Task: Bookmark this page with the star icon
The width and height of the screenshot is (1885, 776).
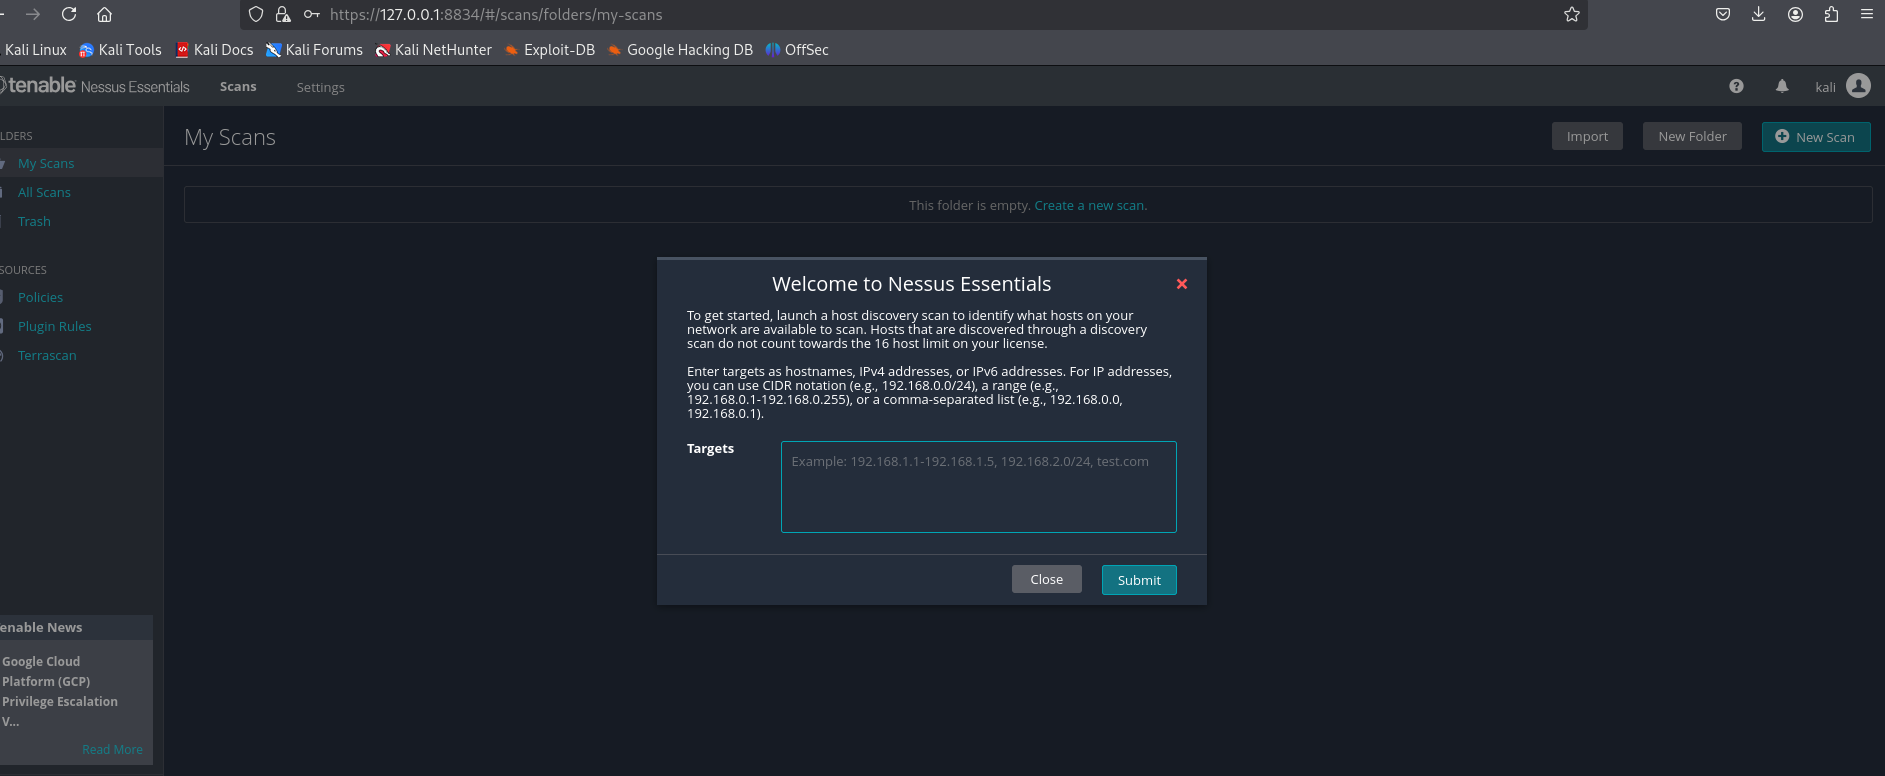Action: (x=1572, y=14)
